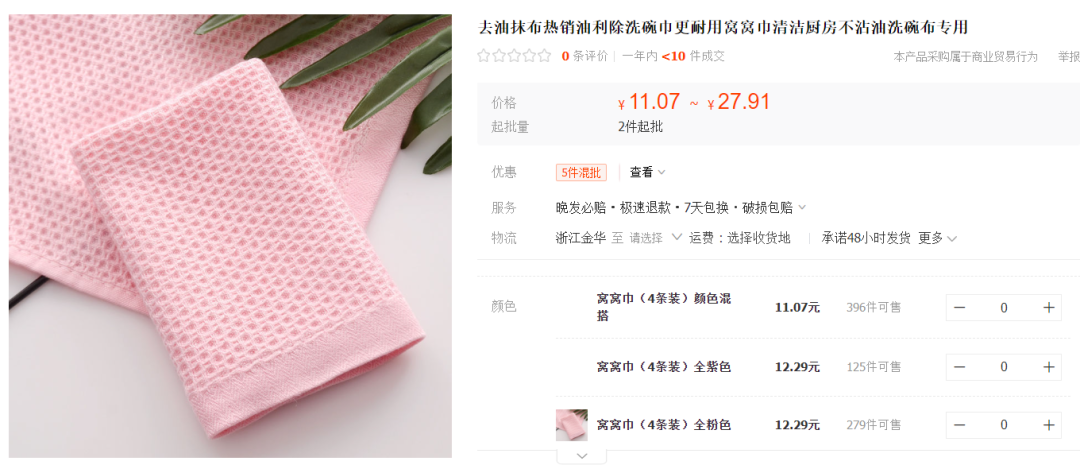Open the 请选择 destination dropdown
Image resolution: width=1080 pixels, height=465 pixels.
[x=654, y=238]
